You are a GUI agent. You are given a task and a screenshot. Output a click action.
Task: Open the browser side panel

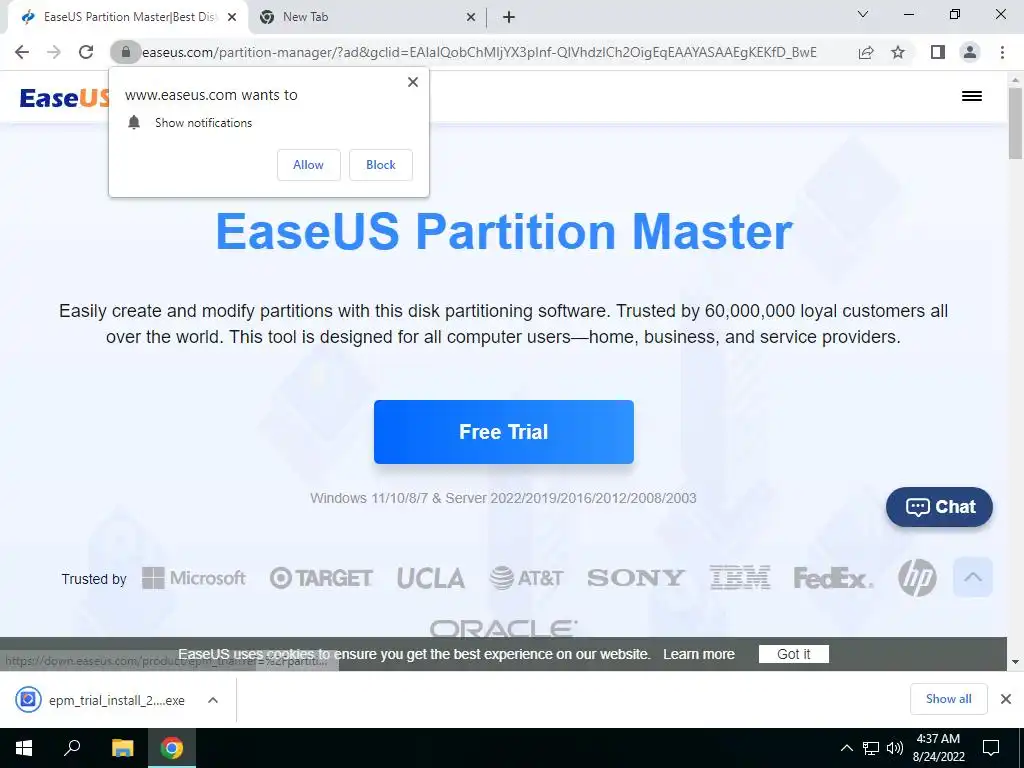tap(938, 52)
